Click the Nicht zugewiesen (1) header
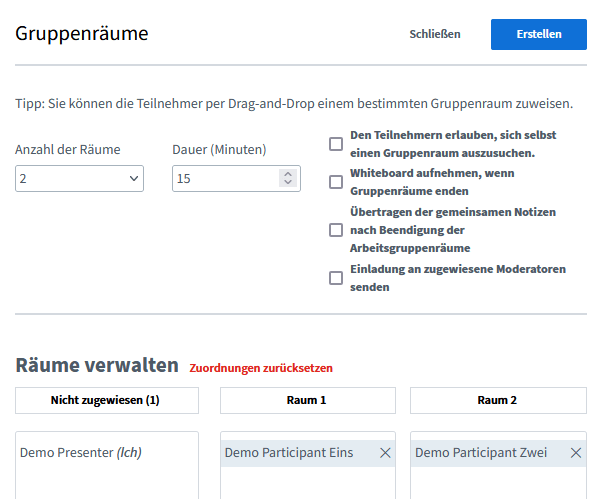Screen dimensions: 607x499 (106, 401)
